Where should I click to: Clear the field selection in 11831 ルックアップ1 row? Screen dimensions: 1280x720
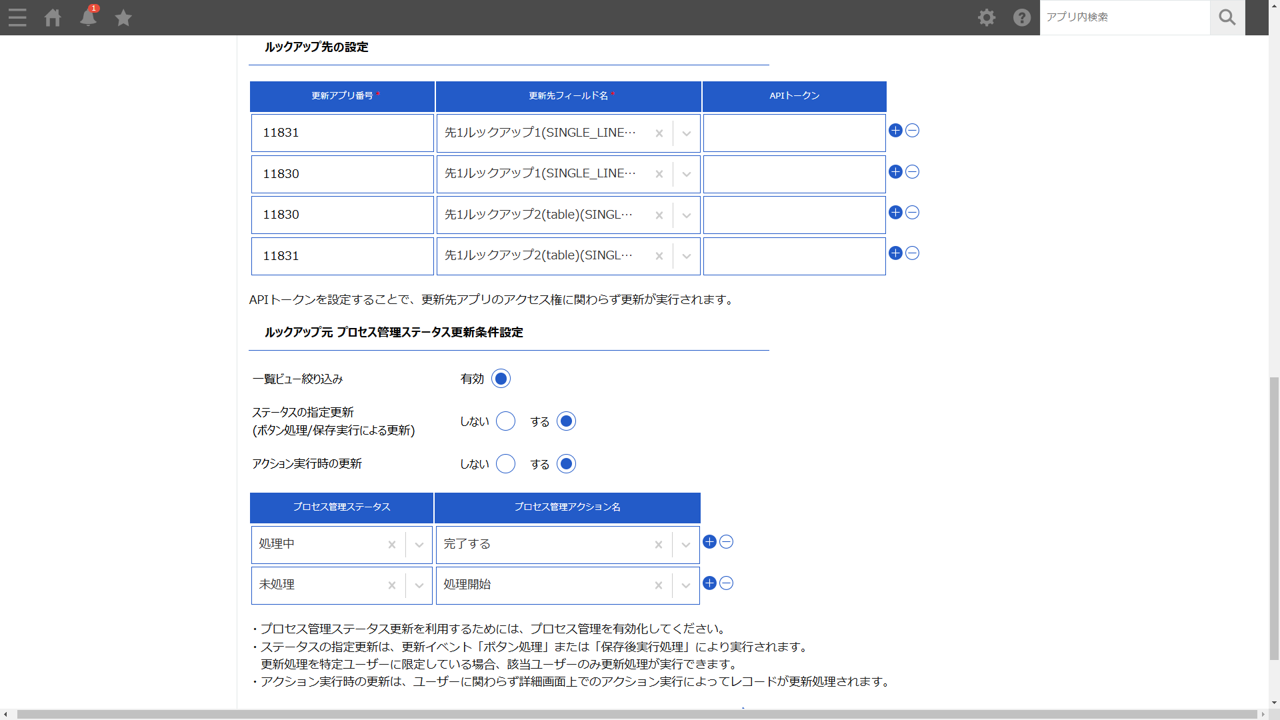[659, 133]
